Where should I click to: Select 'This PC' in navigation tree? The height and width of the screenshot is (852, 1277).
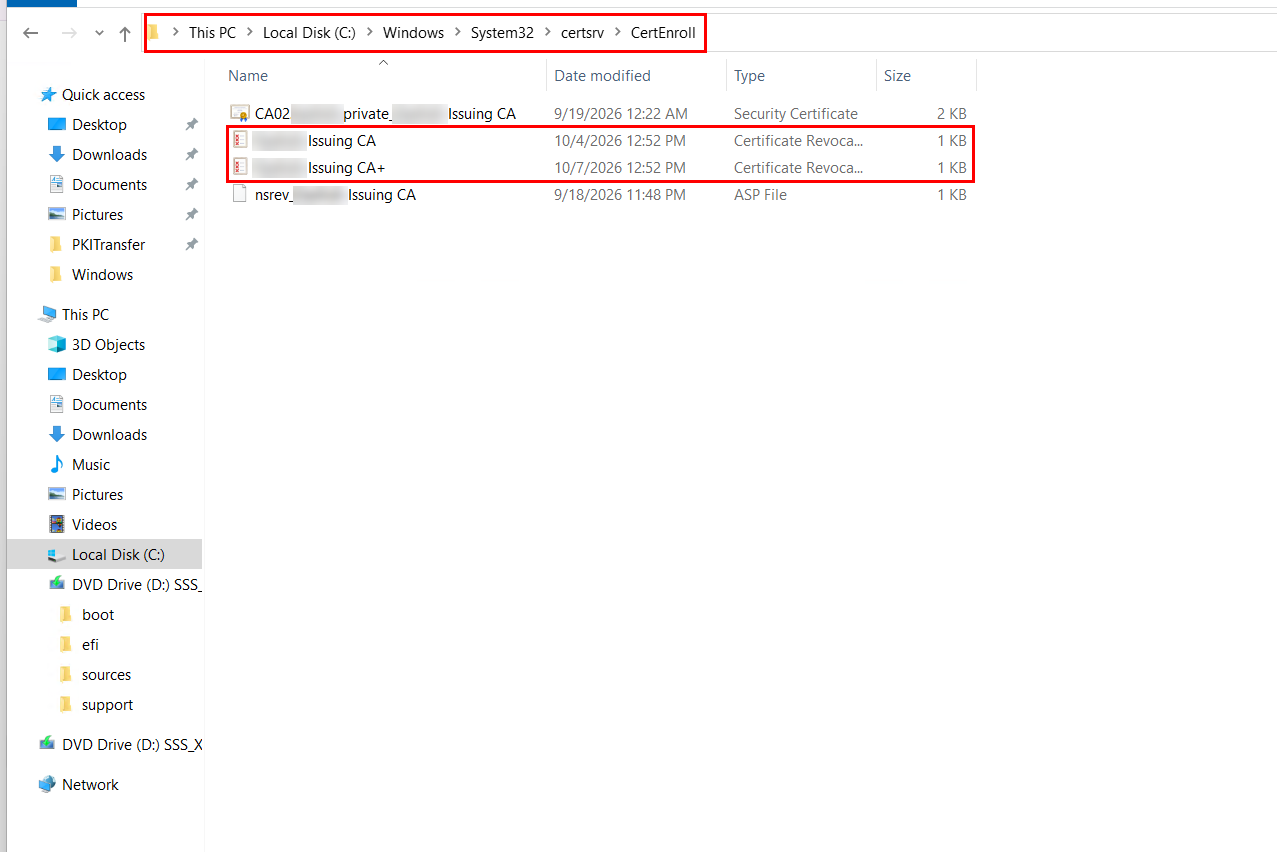[x=85, y=315]
